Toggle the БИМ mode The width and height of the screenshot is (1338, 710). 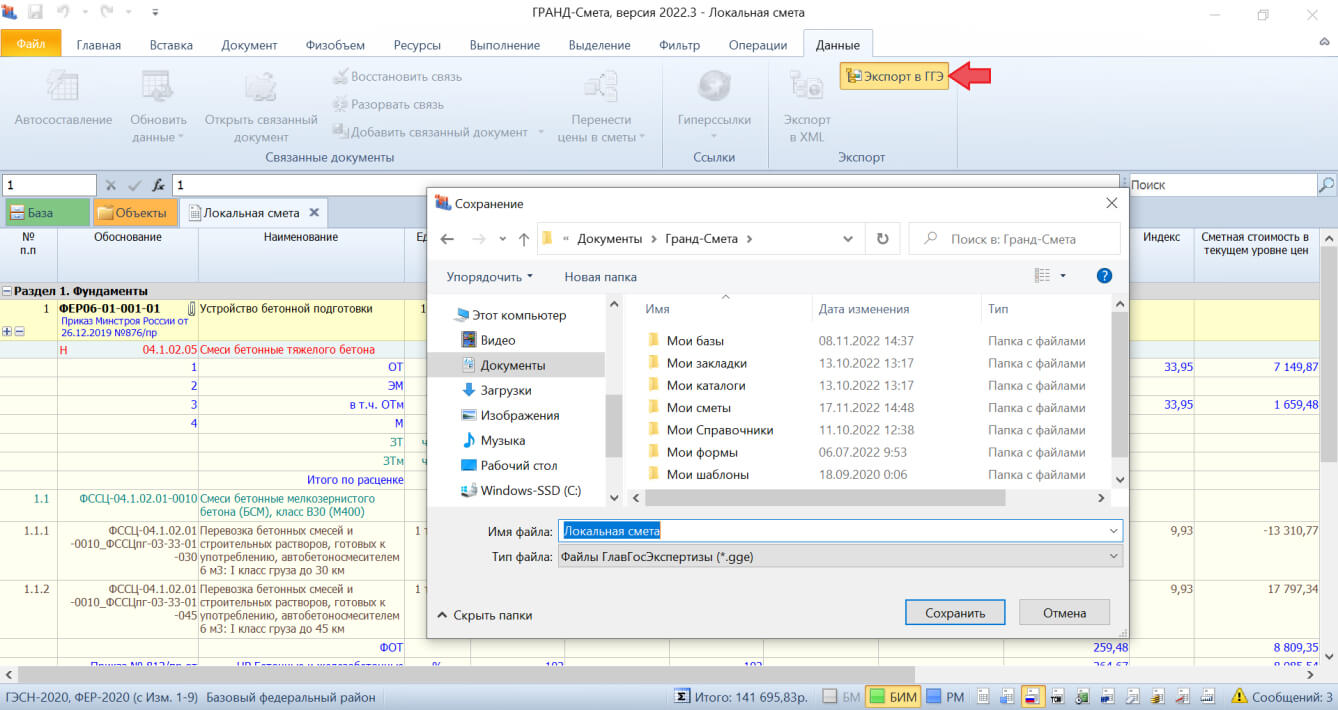click(x=894, y=697)
